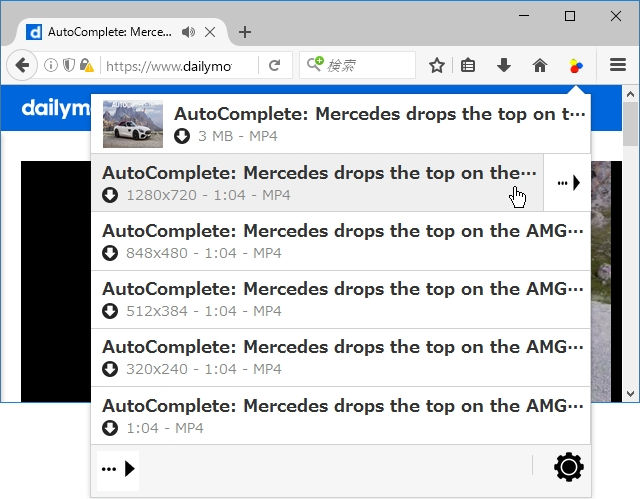Click the Mercedes video thumbnail in panel
640x499 pixels.
click(133, 124)
